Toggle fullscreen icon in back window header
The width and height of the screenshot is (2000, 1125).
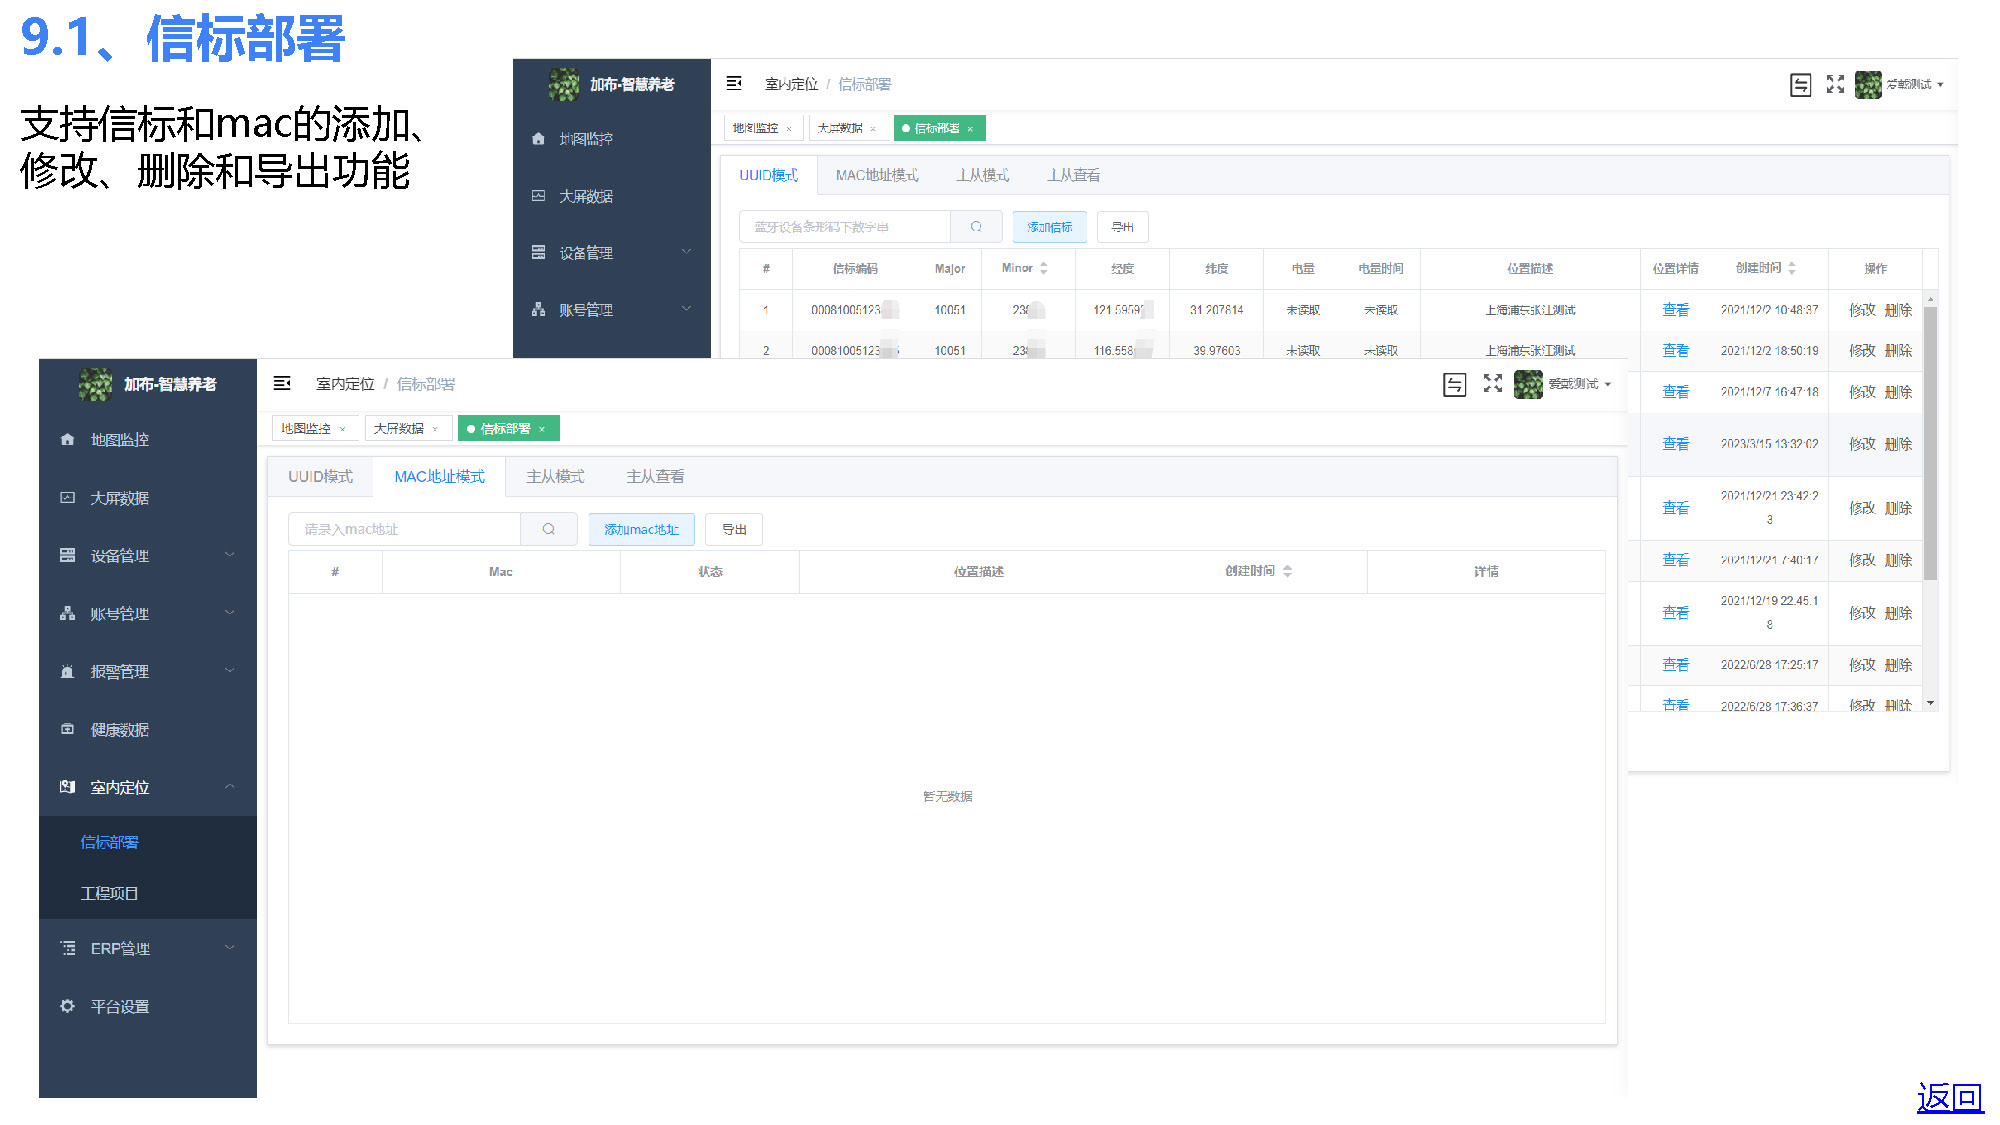coord(1835,84)
